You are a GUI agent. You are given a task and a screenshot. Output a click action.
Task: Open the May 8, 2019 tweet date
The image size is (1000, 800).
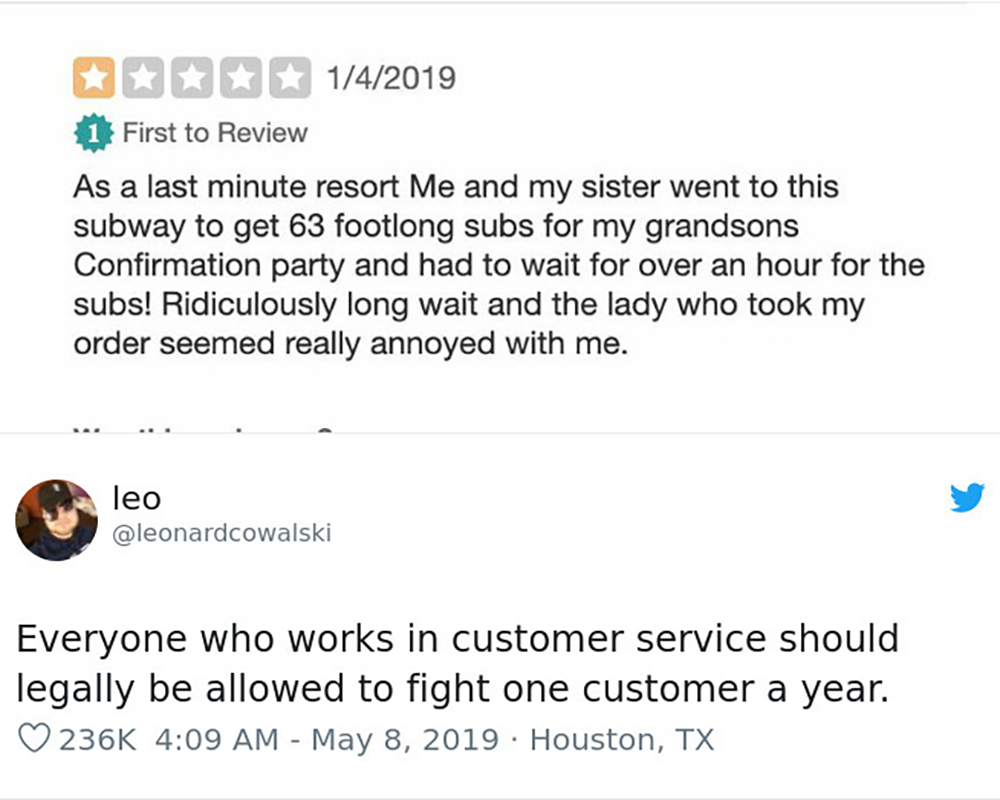tap(405, 740)
